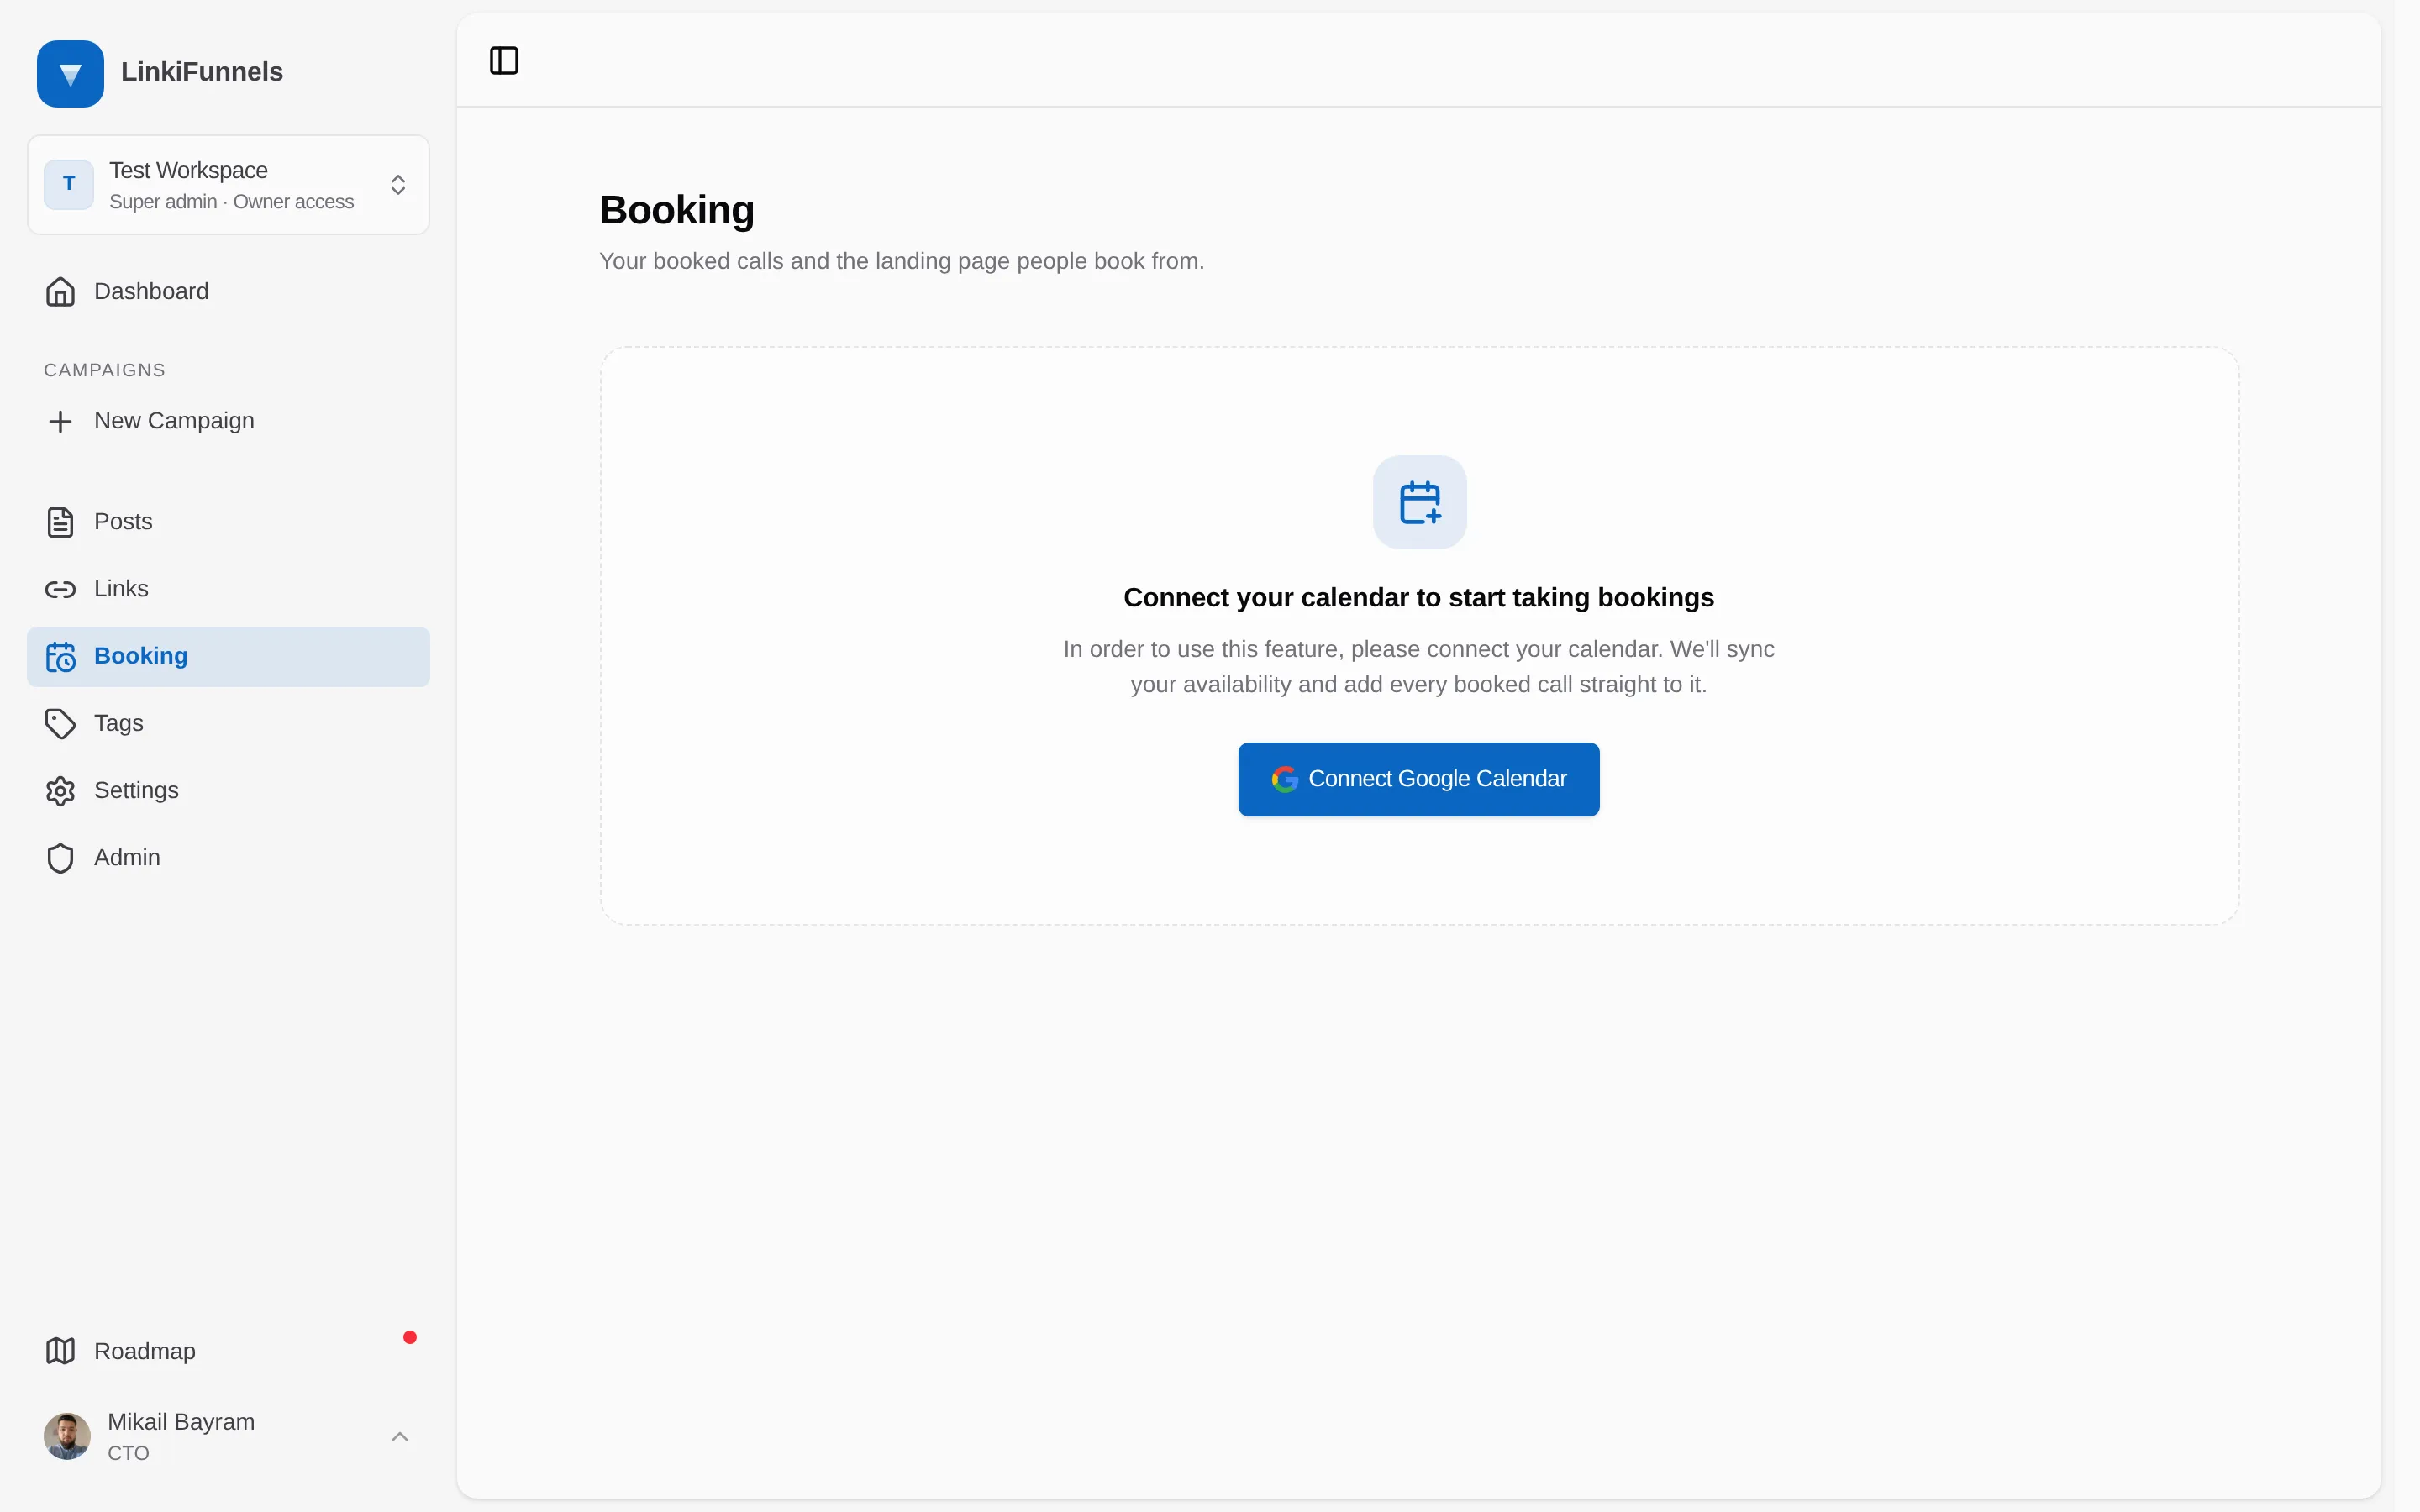
Task: Click the plus icon beside New Campaign
Action: 60,422
